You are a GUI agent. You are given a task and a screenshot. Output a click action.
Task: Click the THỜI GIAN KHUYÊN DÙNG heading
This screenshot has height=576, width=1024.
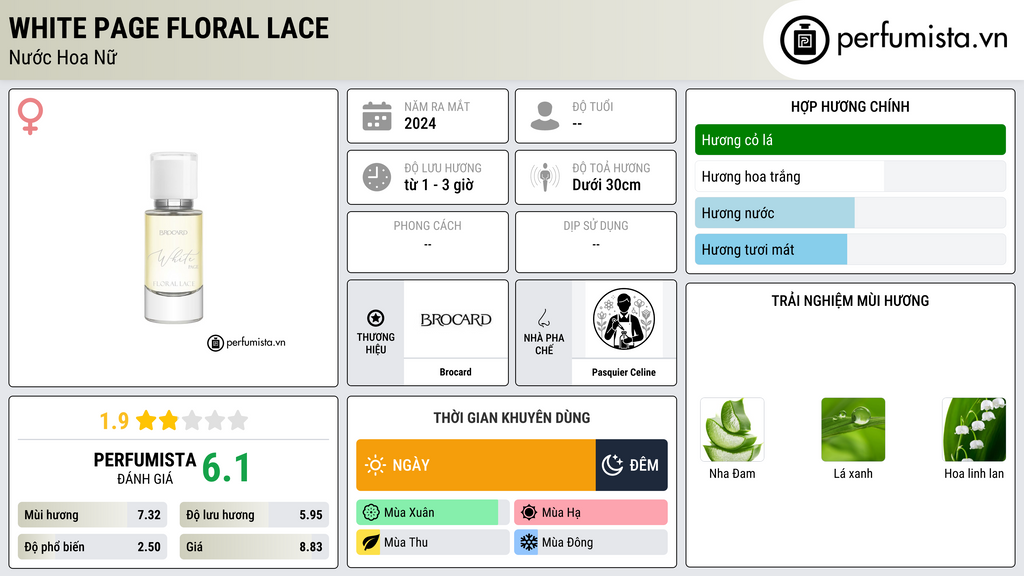[512, 418]
